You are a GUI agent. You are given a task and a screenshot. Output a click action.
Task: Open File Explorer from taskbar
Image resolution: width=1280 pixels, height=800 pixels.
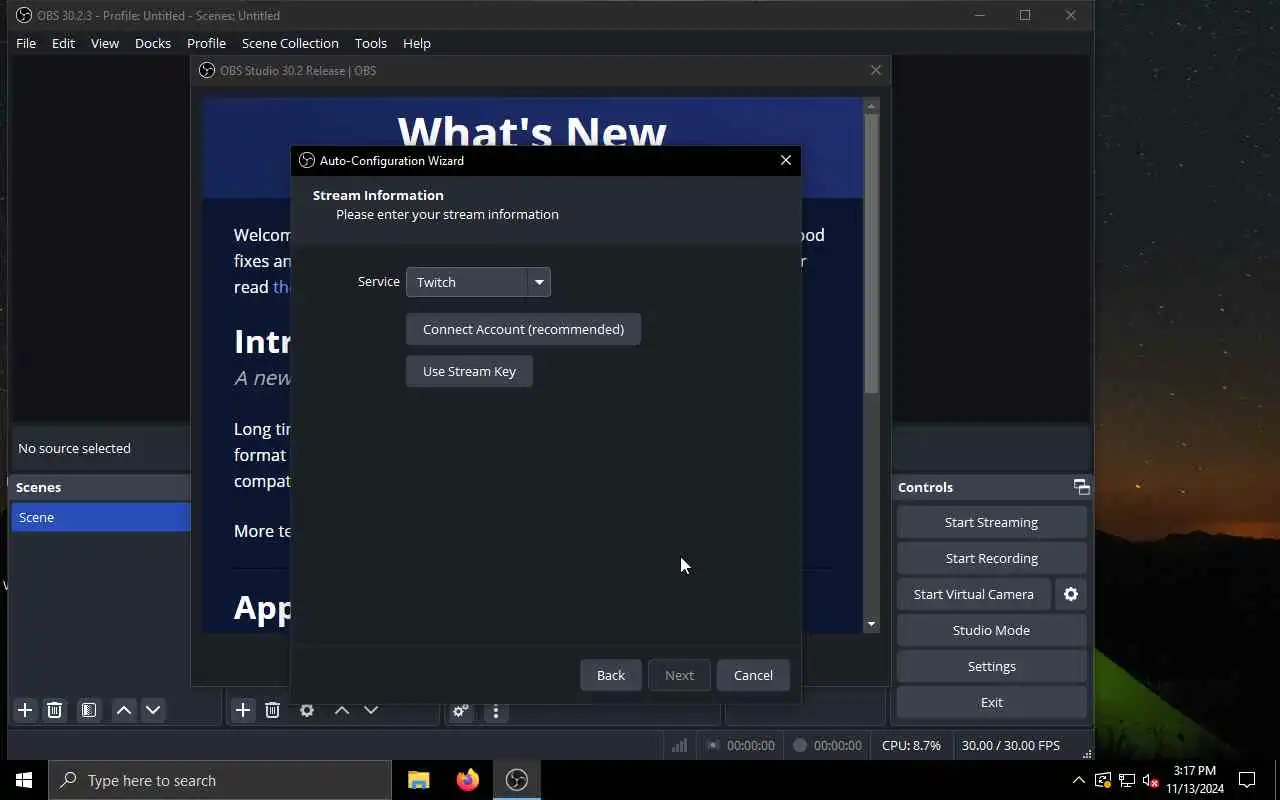418,780
